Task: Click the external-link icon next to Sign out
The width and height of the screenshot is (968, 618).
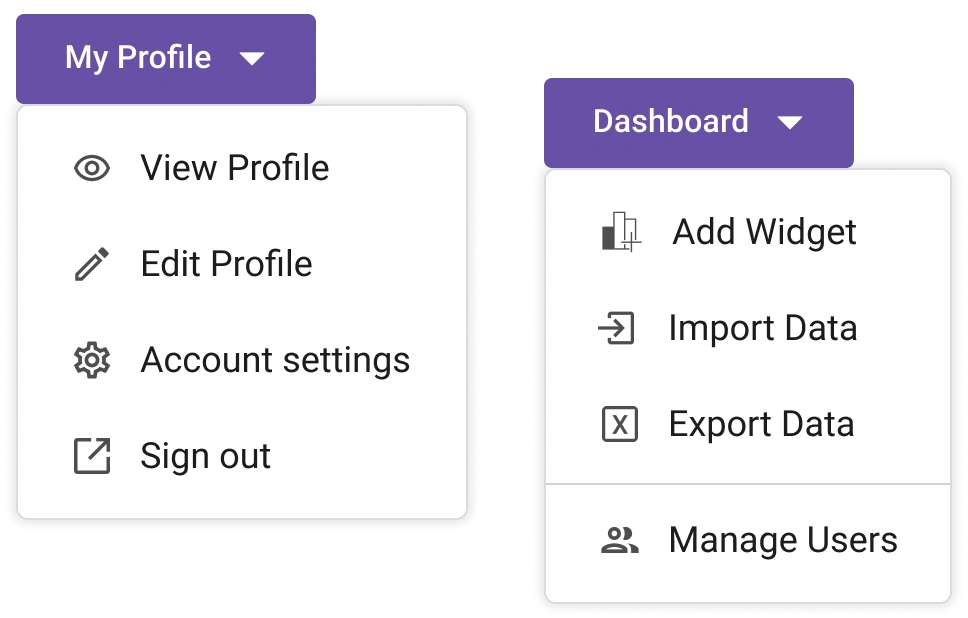Action: click(x=91, y=455)
